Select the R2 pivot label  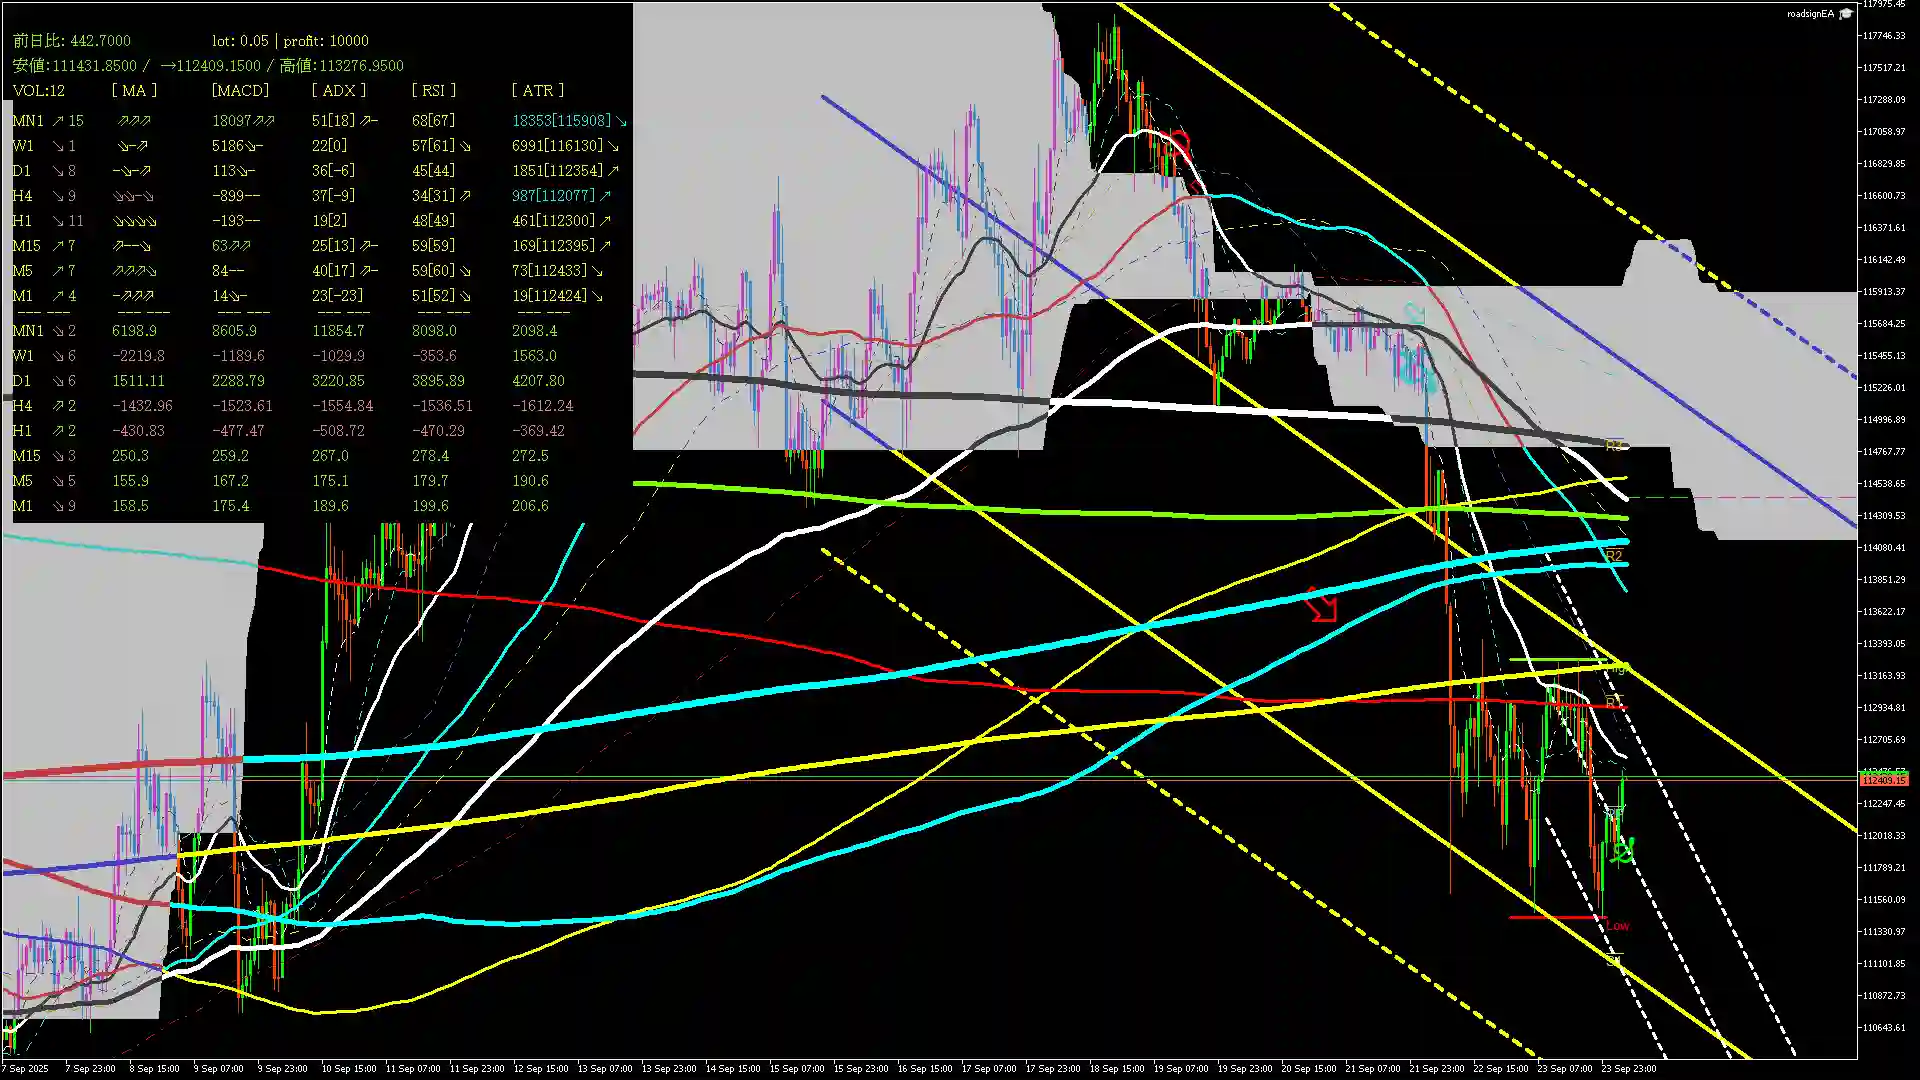(1613, 556)
